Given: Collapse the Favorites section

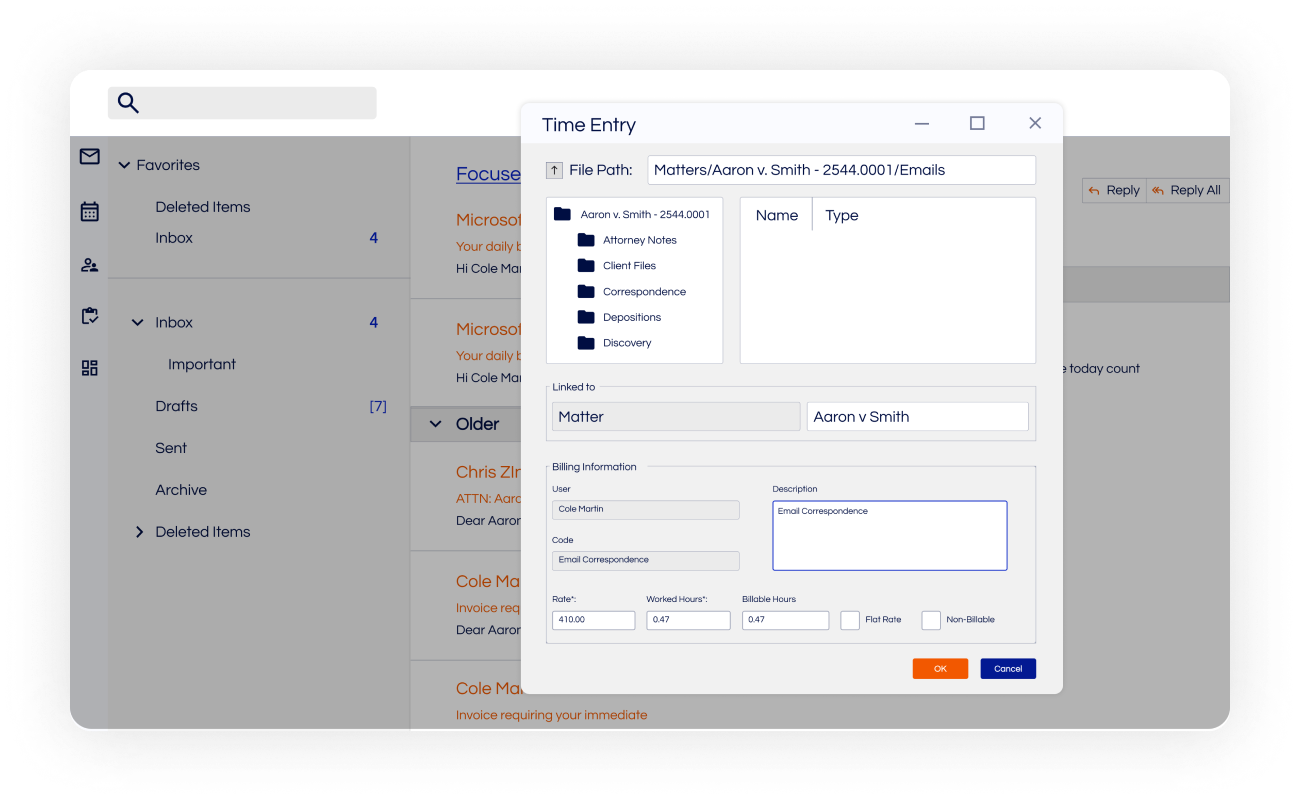Looking at the screenshot, I should click(x=123, y=165).
